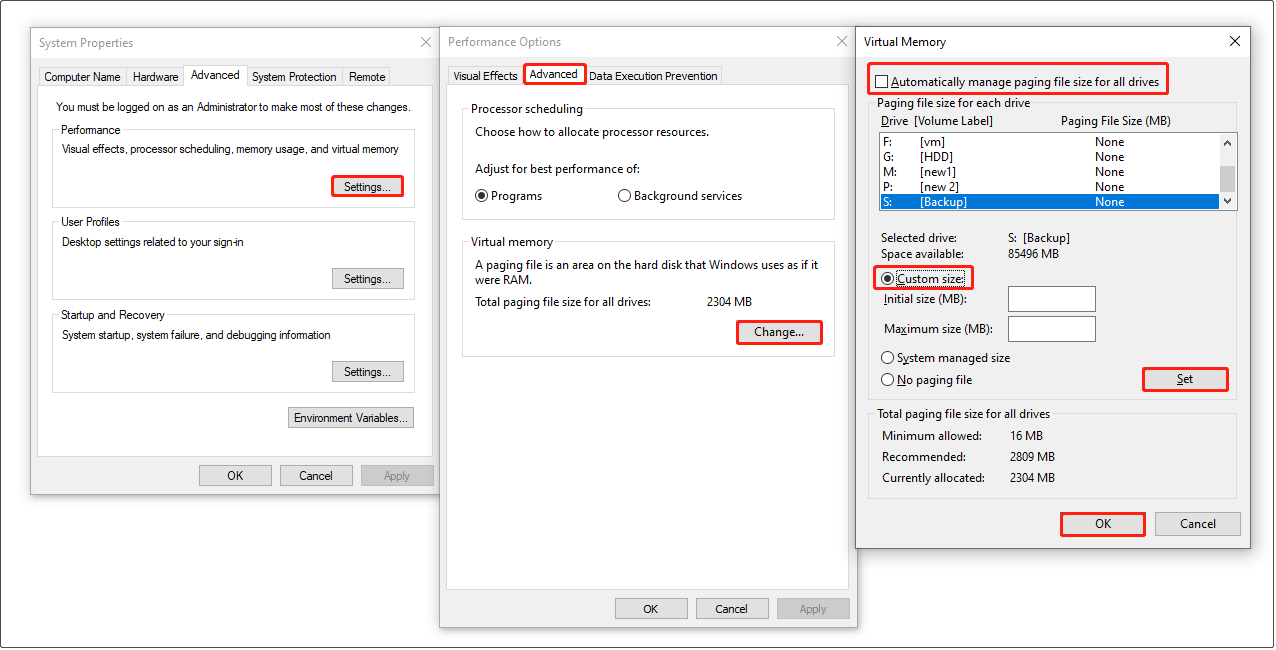Click Change virtual memory button

[779, 332]
